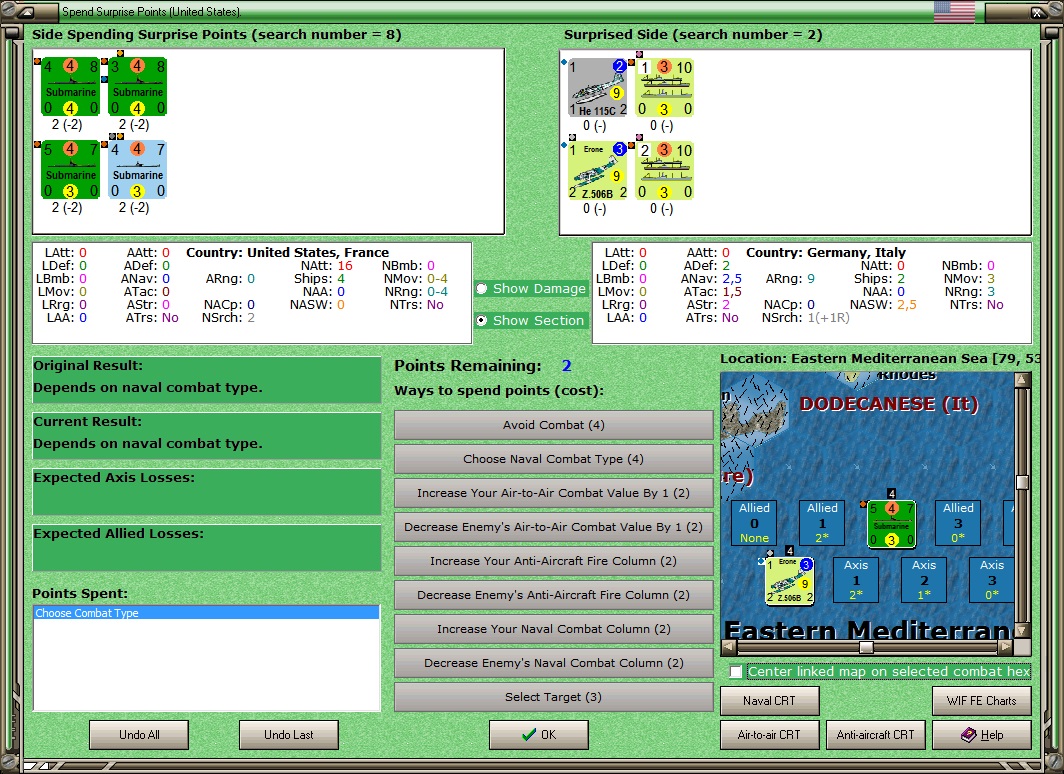Open the Anti-aircraft CRT chart
The image size is (1064, 774).
(x=875, y=735)
